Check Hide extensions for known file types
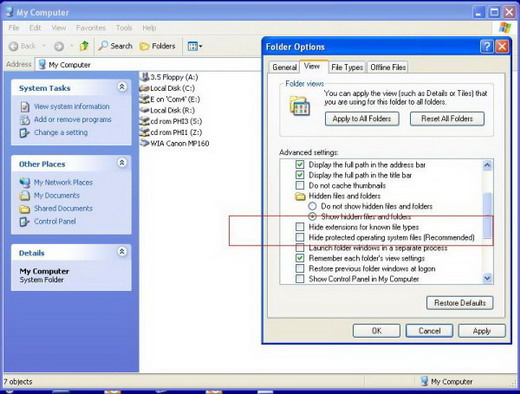Viewport: 520px width, 394px height. (300, 227)
